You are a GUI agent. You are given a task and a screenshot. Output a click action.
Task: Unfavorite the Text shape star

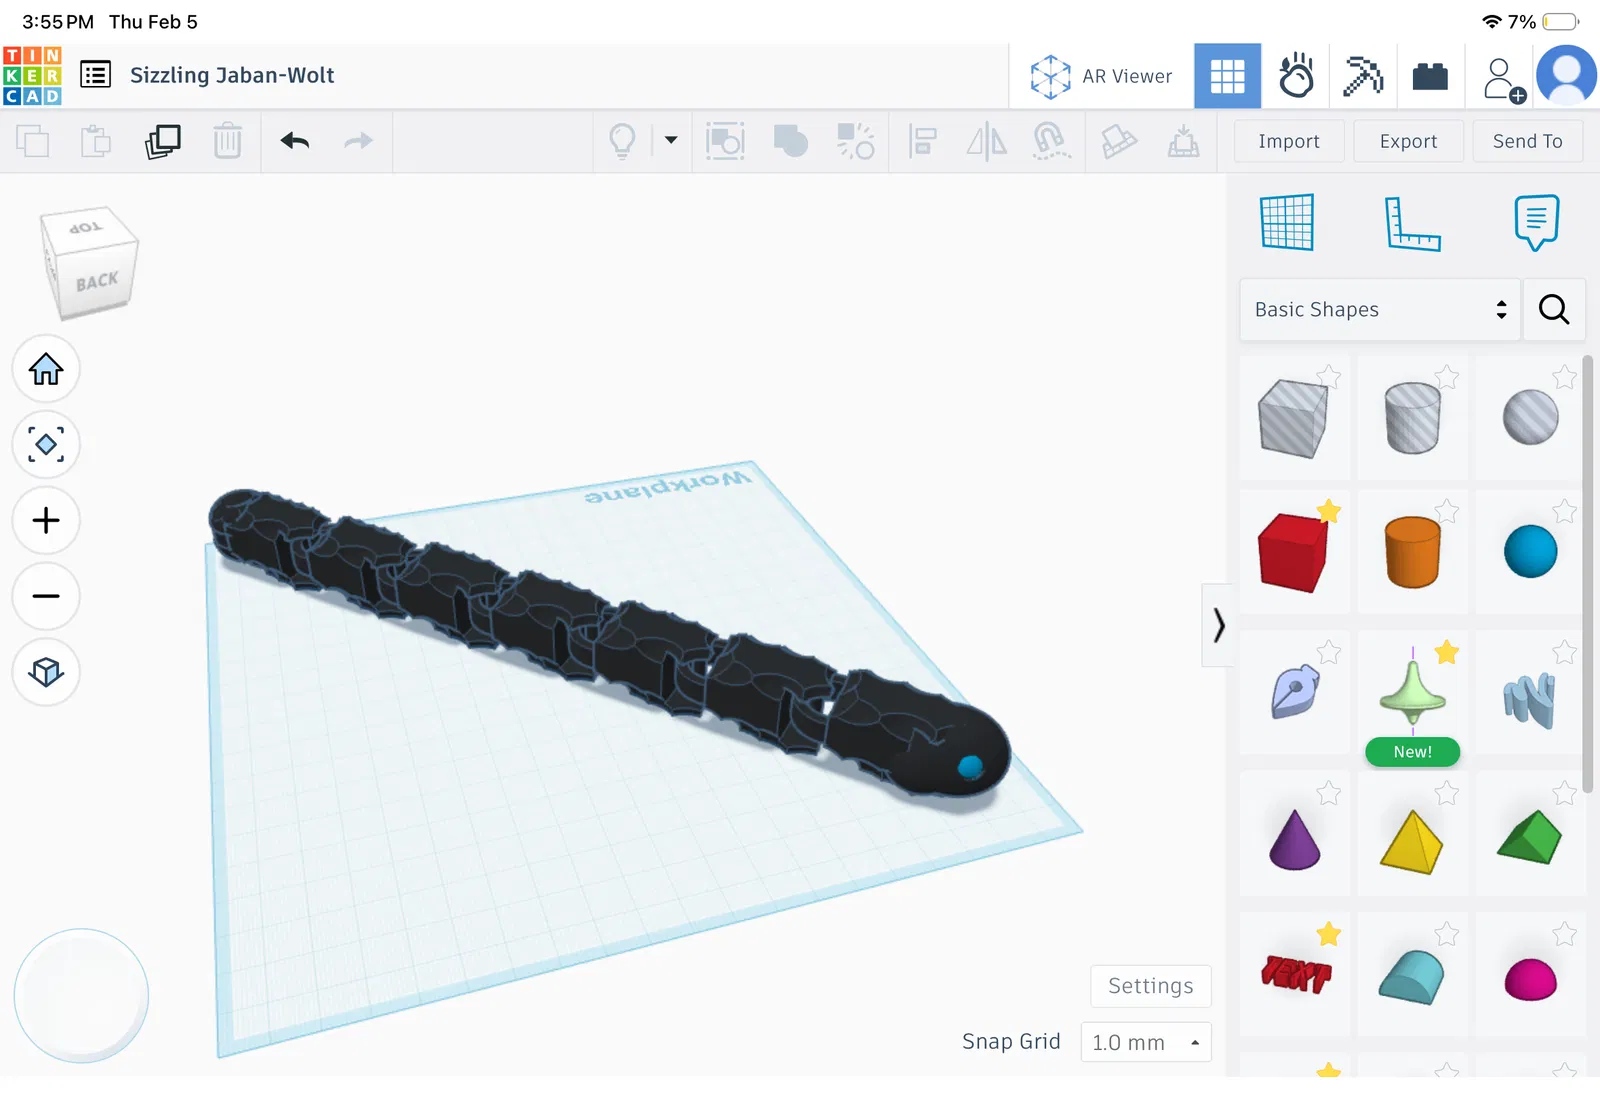tap(1329, 934)
